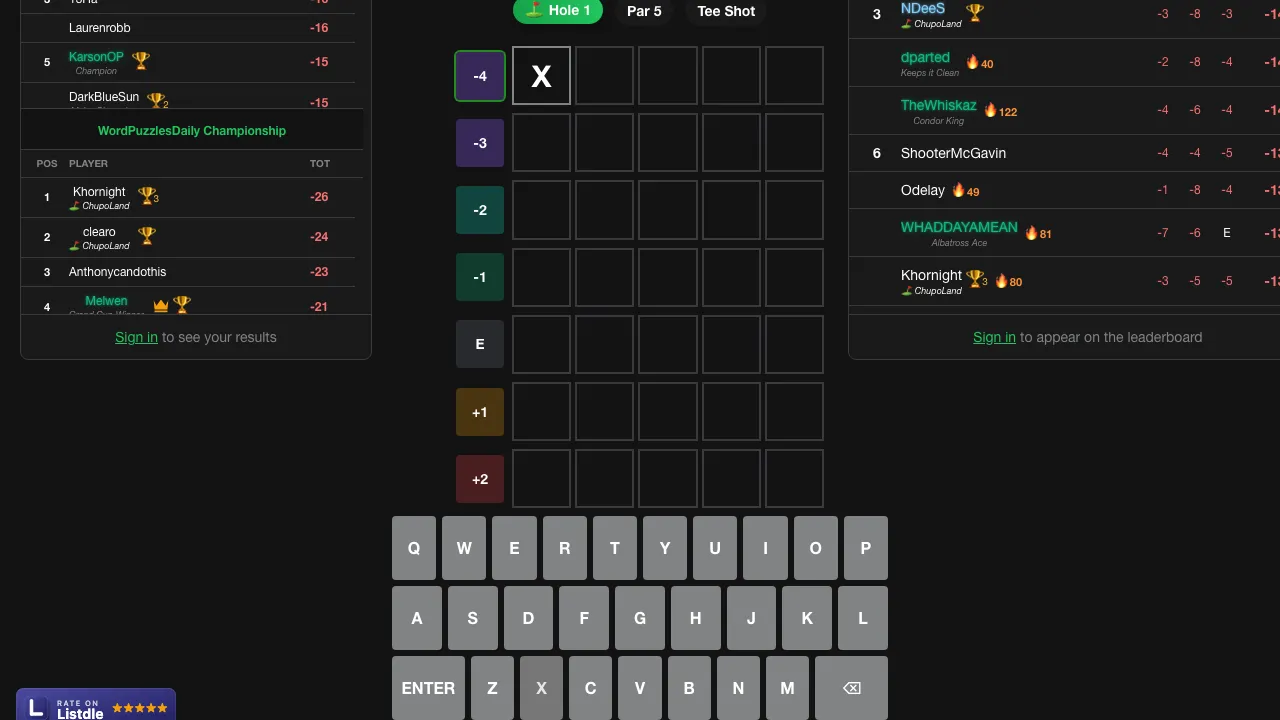Tap the Q key on the keyboard
The image size is (1280, 720).
[414, 548]
